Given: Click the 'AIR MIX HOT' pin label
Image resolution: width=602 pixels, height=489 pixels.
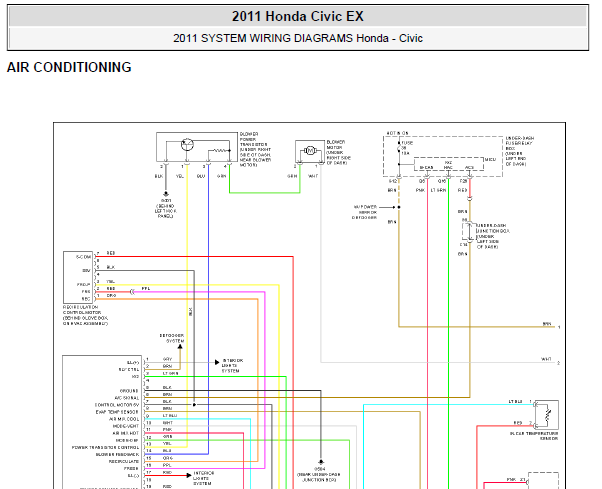Looking at the screenshot, I should [x=126, y=433].
